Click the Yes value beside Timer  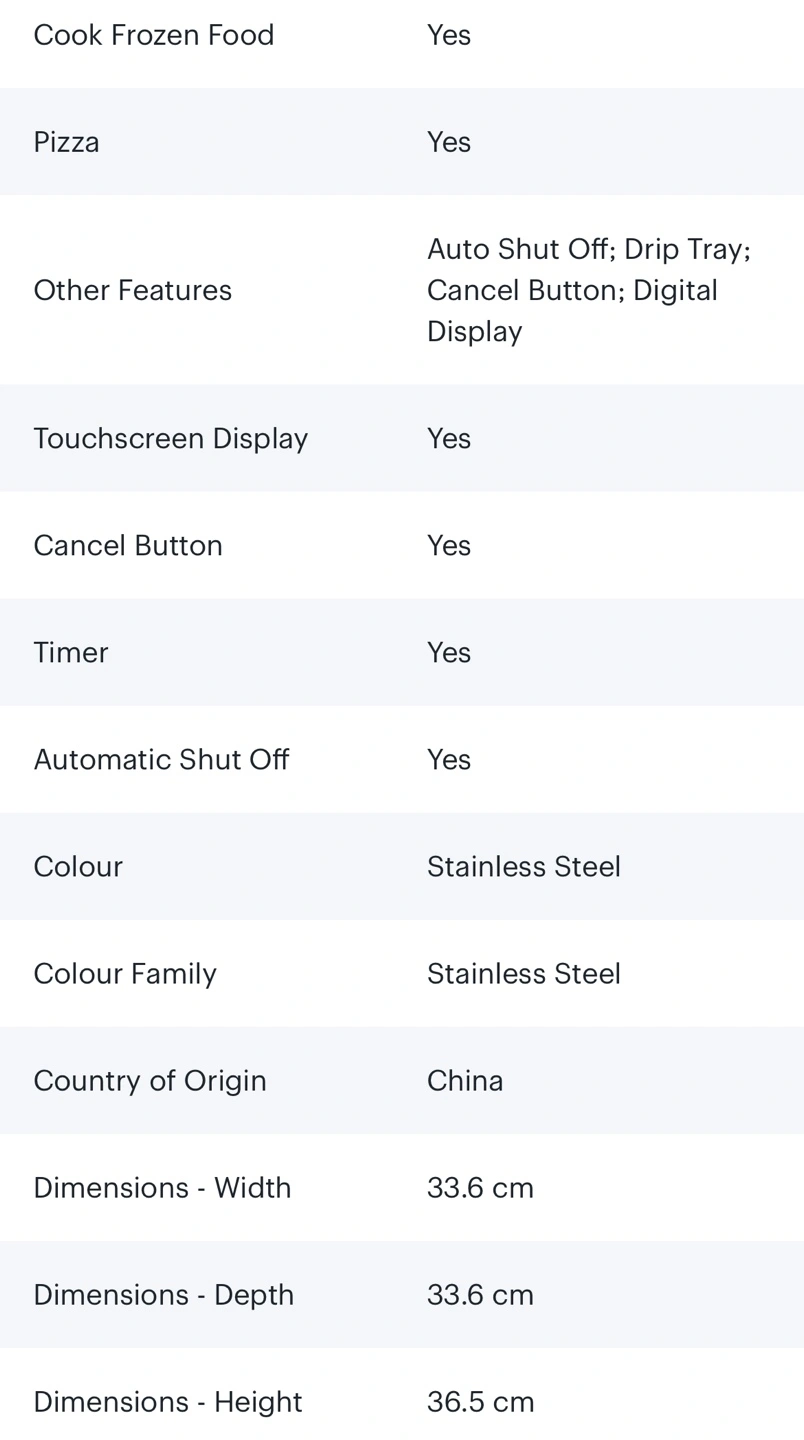pyautogui.click(x=448, y=652)
